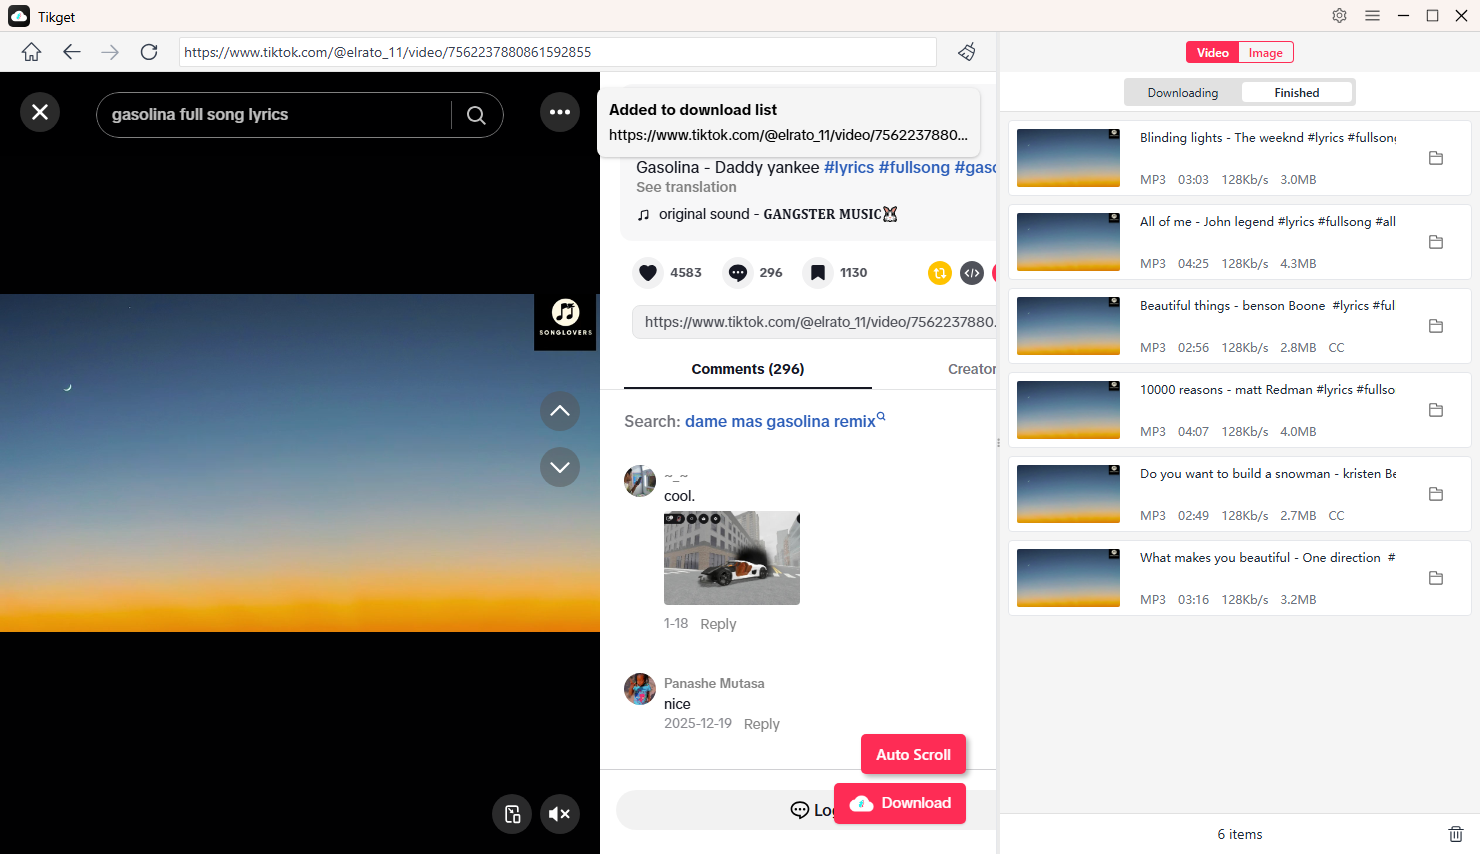
Task: Click the Download button
Action: click(x=899, y=803)
